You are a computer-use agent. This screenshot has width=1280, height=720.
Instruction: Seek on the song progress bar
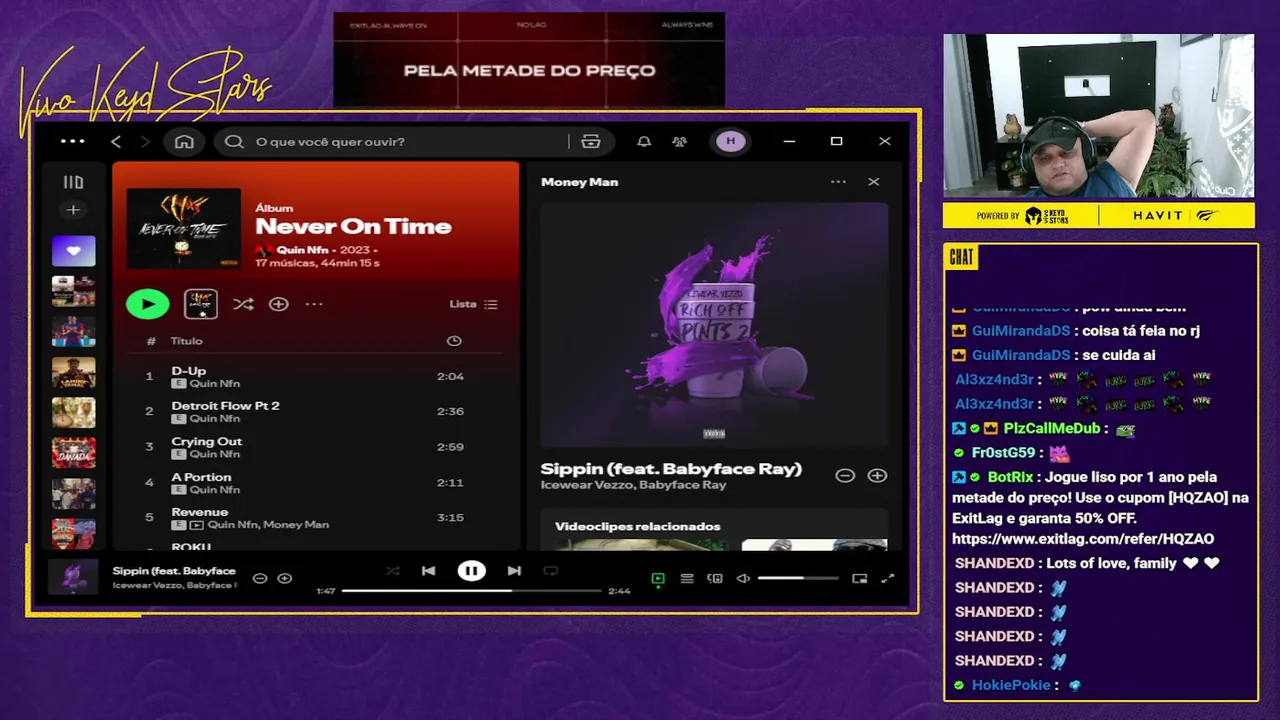[x=471, y=591]
